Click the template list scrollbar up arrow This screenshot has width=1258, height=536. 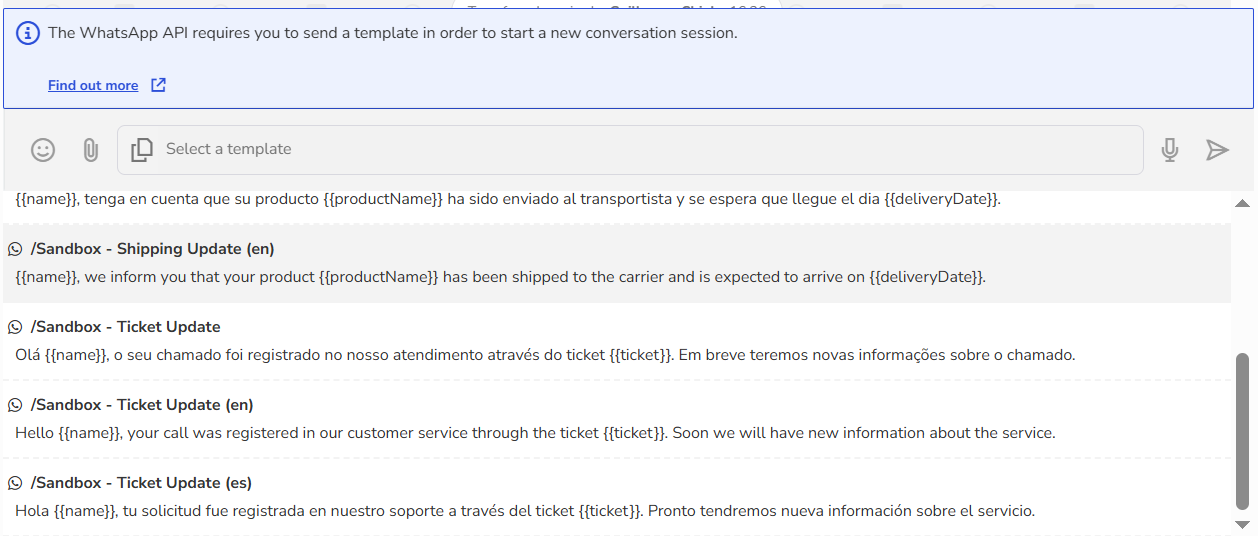coord(1242,203)
